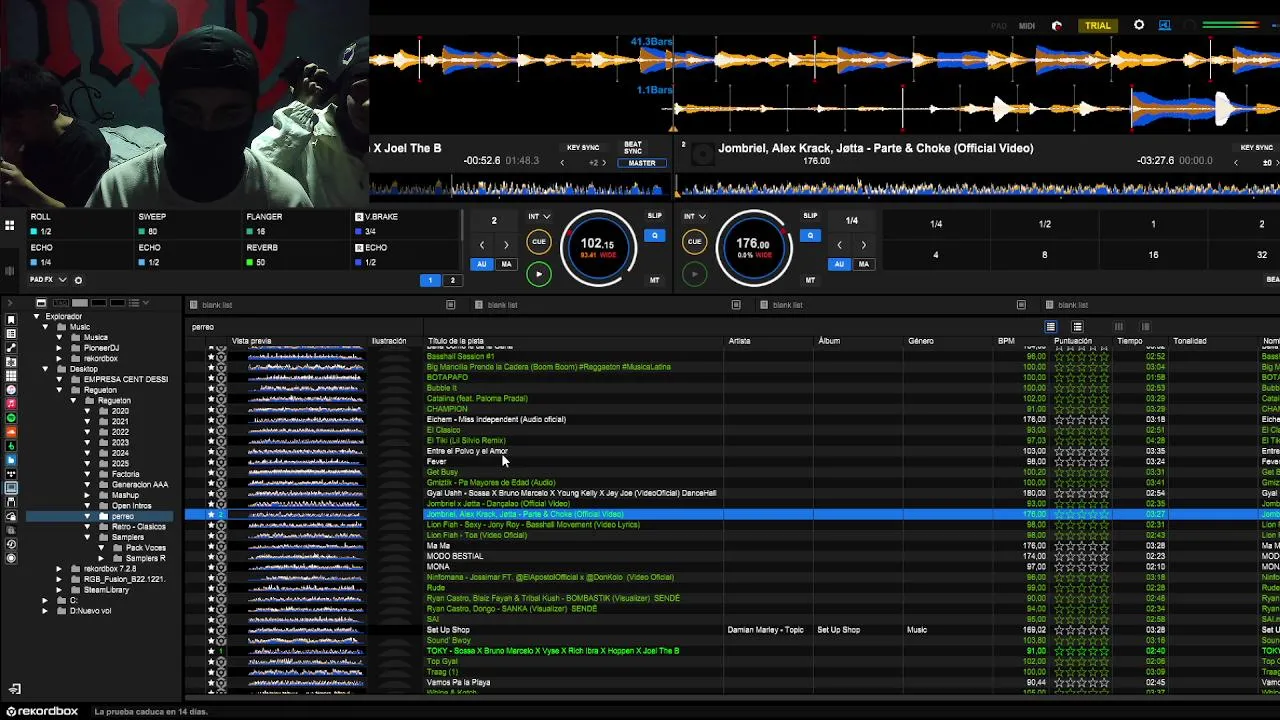Toggle SLIP on deck 2

(810, 216)
